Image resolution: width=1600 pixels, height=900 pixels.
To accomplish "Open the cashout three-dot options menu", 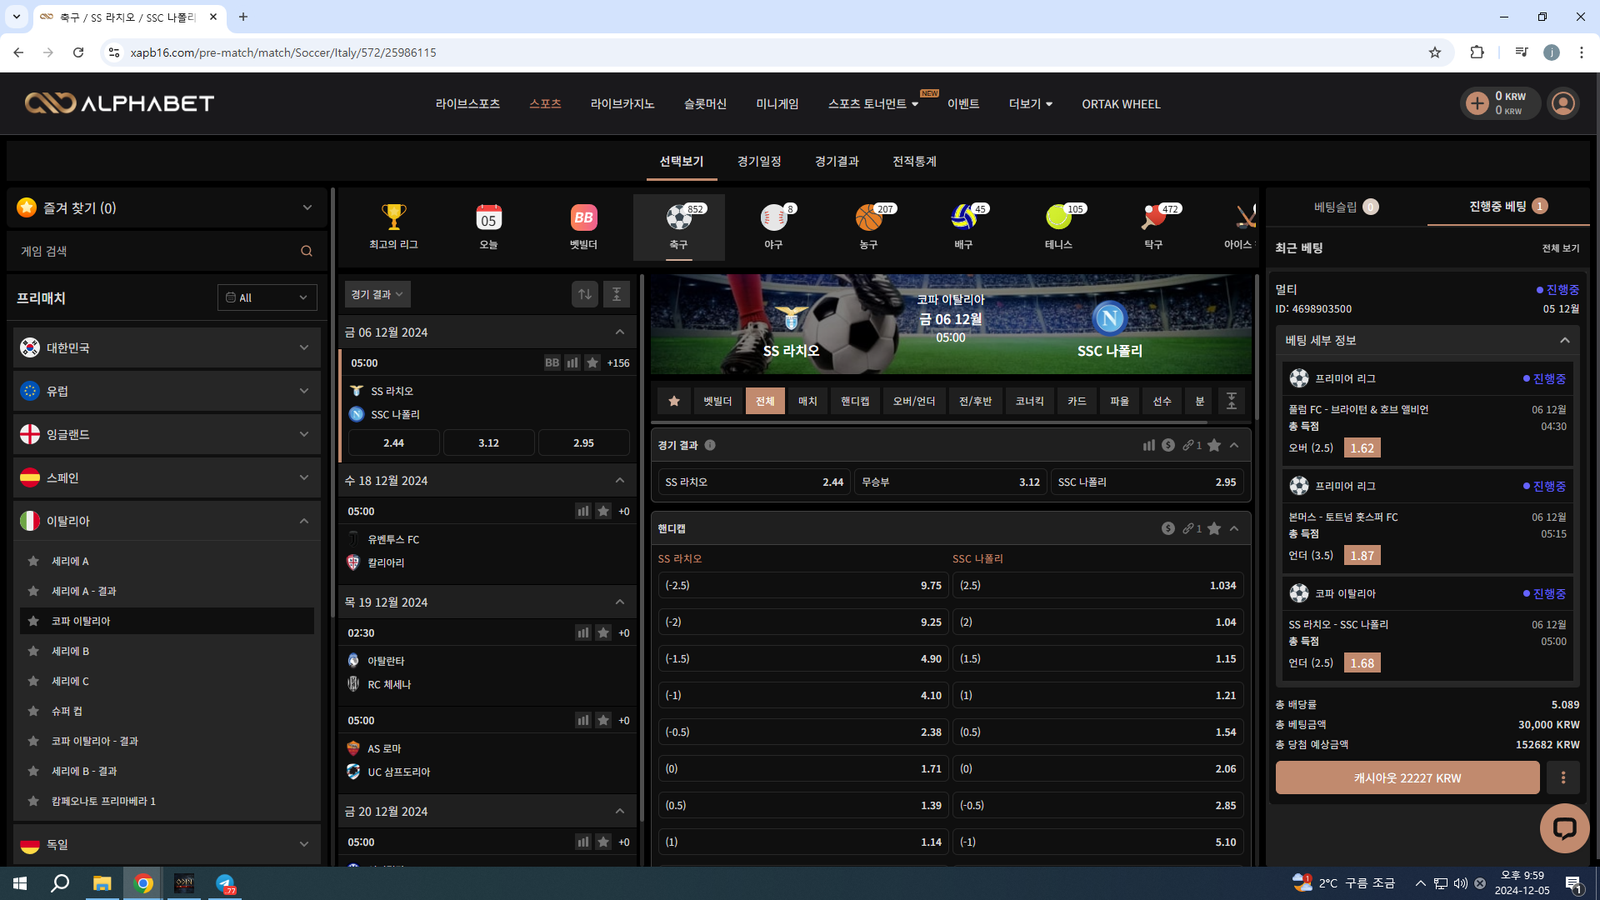I will (x=1563, y=778).
